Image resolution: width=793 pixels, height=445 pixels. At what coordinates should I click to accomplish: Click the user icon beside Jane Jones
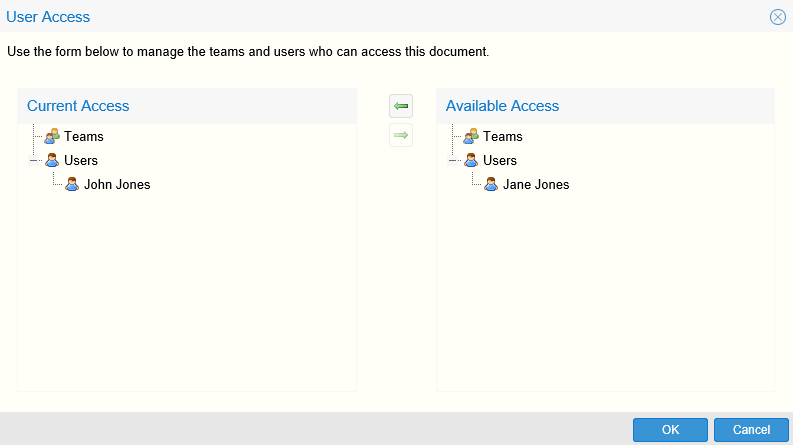pyautogui.click(x=491, y=184)
